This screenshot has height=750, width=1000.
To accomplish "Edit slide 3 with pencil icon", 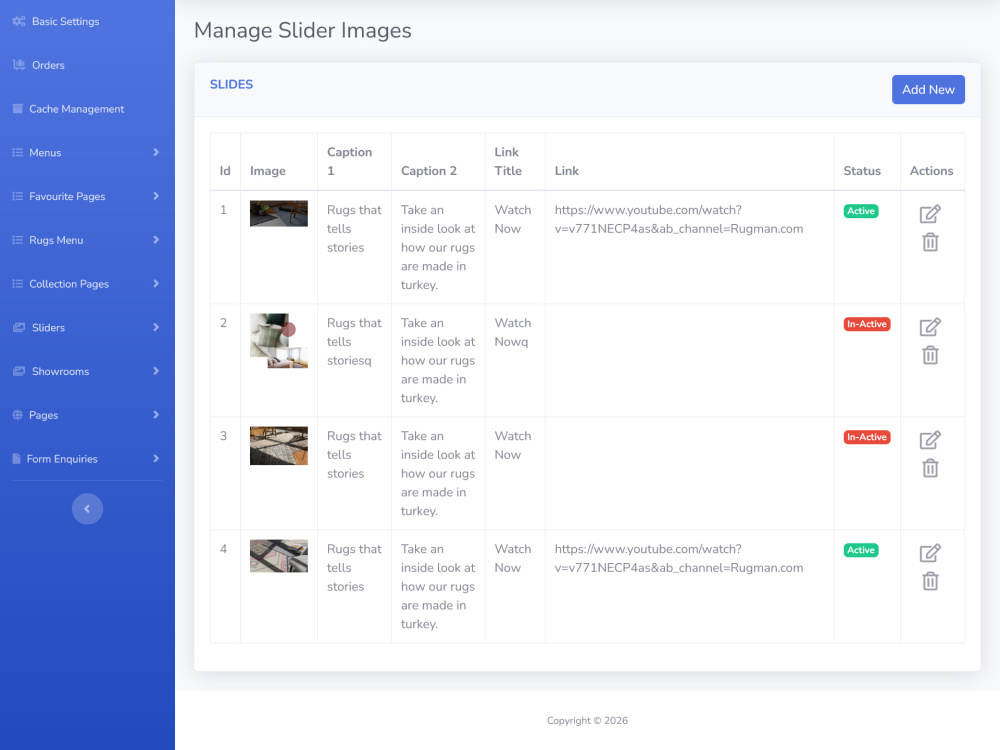I will coord(930,439).
